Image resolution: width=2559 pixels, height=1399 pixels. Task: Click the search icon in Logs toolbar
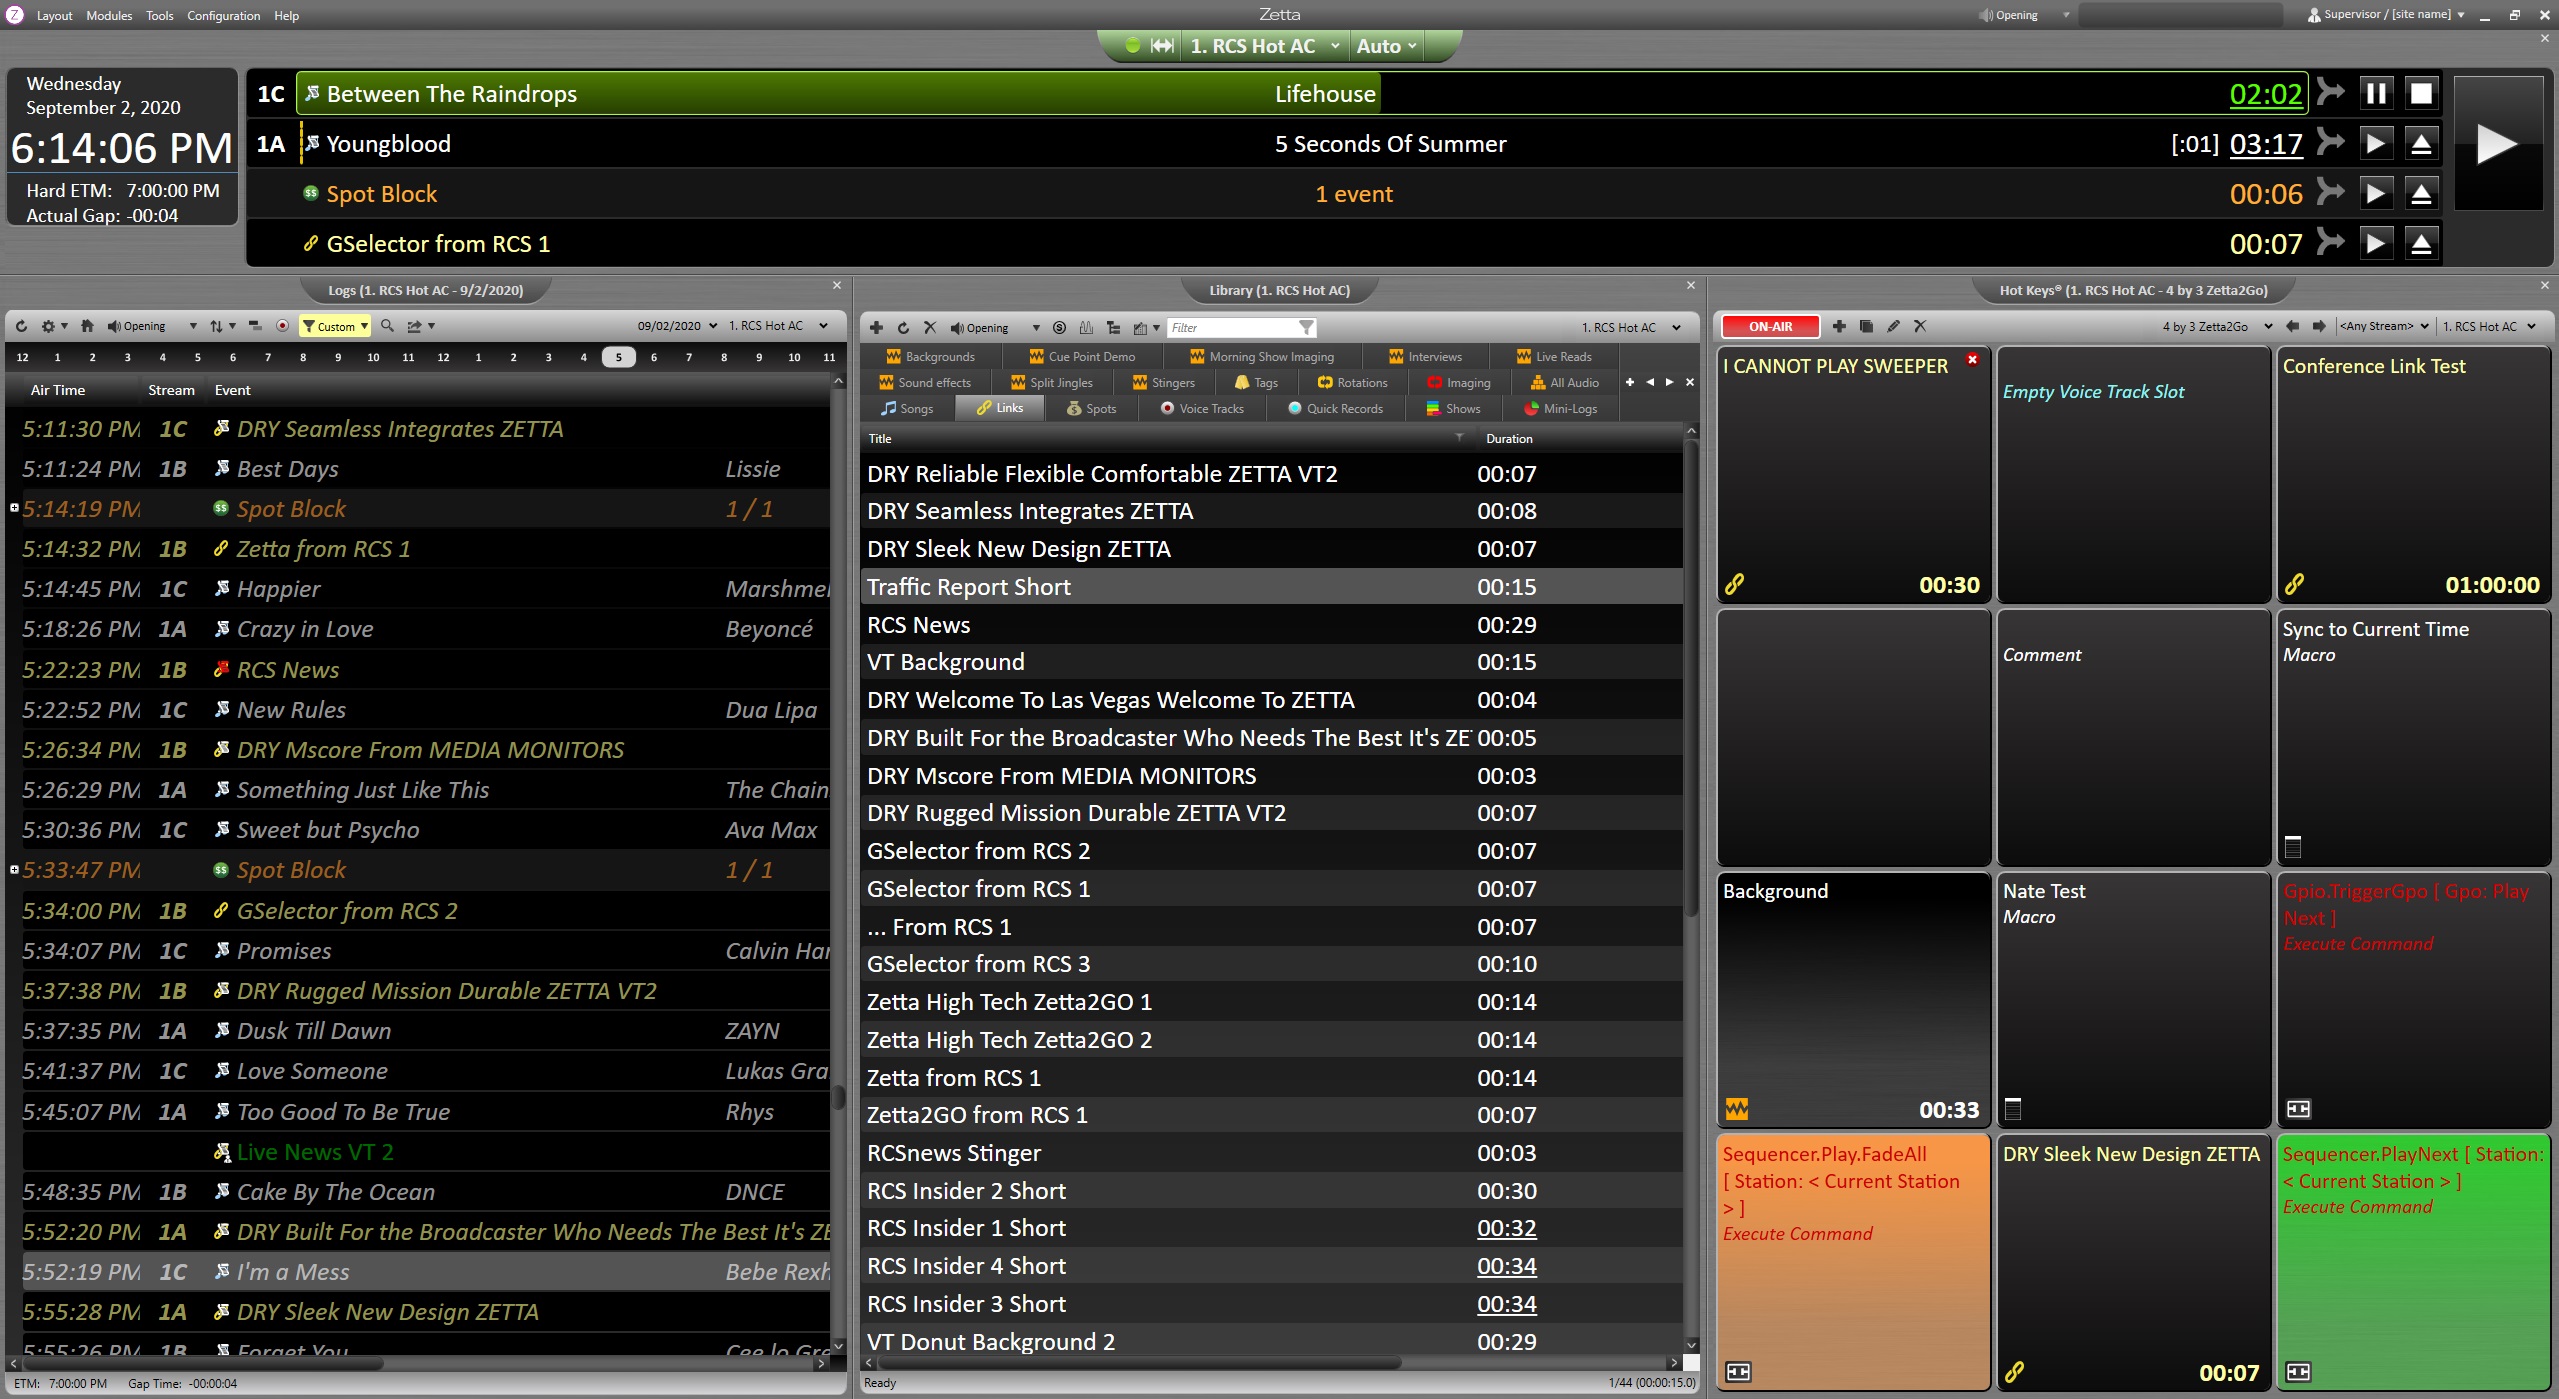[x=387, y=325]
